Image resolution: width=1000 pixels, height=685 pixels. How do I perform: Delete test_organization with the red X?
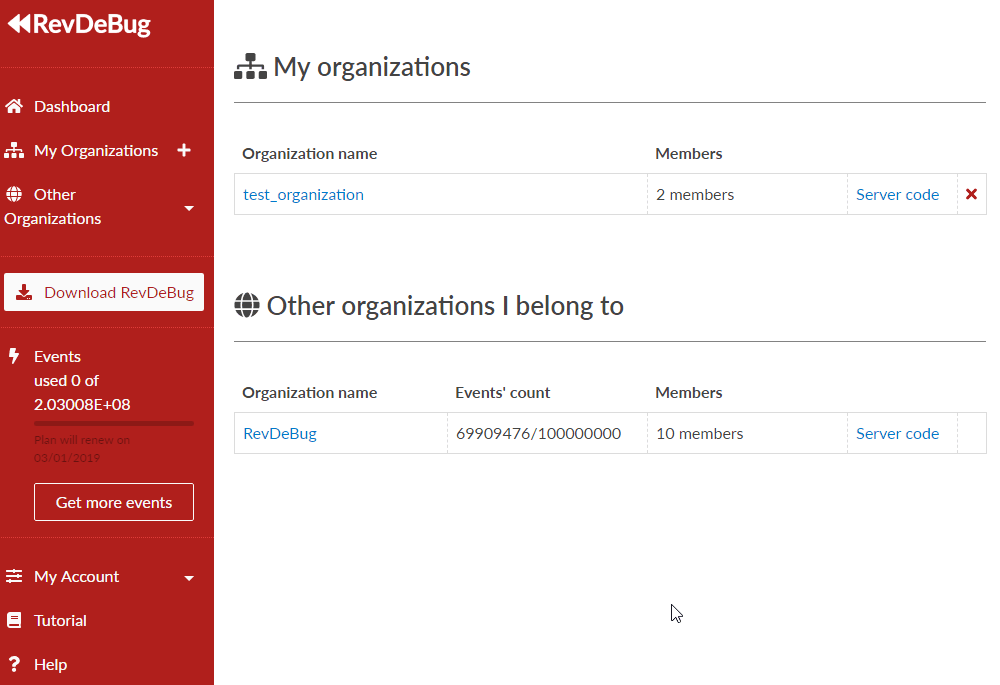point(971,194)
